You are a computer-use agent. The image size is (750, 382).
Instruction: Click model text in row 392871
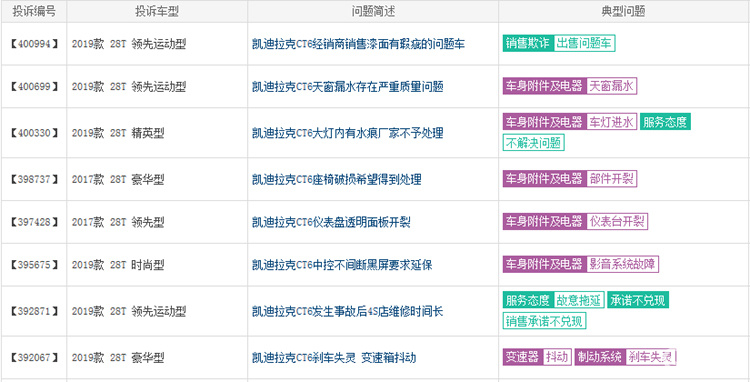tap(129, 312)
